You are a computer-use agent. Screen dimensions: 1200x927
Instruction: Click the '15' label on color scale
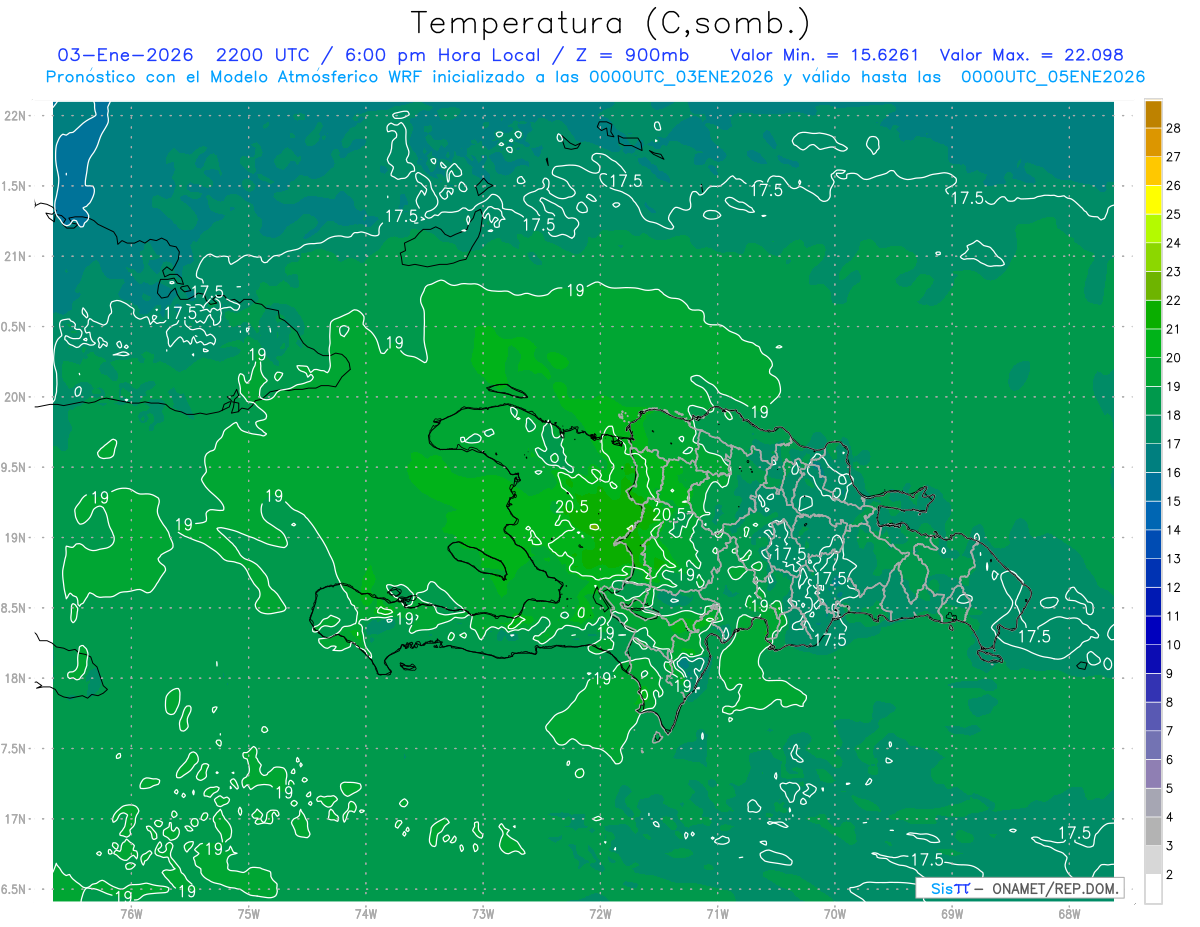pos(1174,501)
